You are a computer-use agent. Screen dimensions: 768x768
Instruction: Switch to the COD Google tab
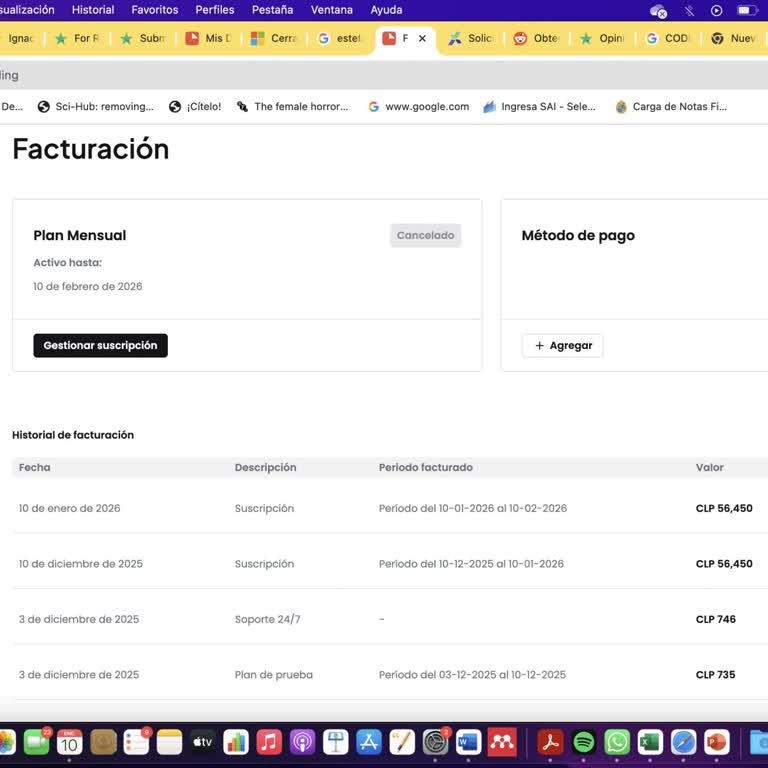pos(668,38)
